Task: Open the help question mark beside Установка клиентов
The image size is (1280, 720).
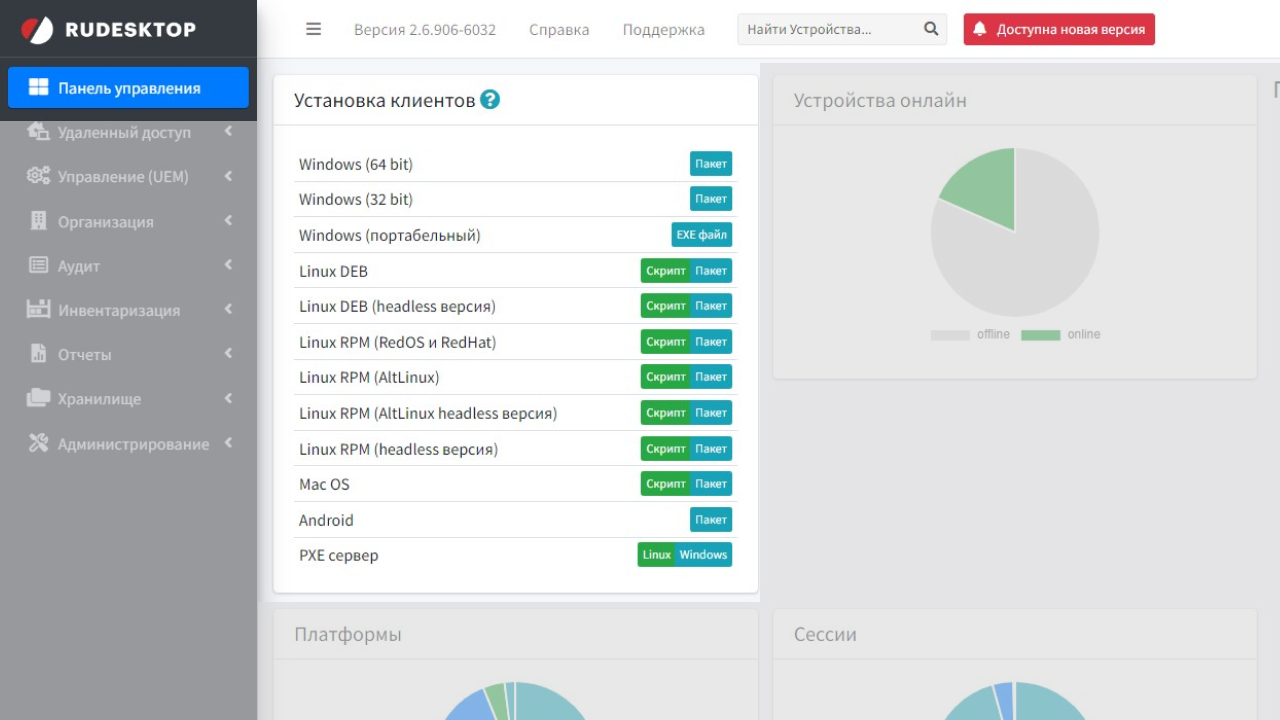Action: (490, 99)
